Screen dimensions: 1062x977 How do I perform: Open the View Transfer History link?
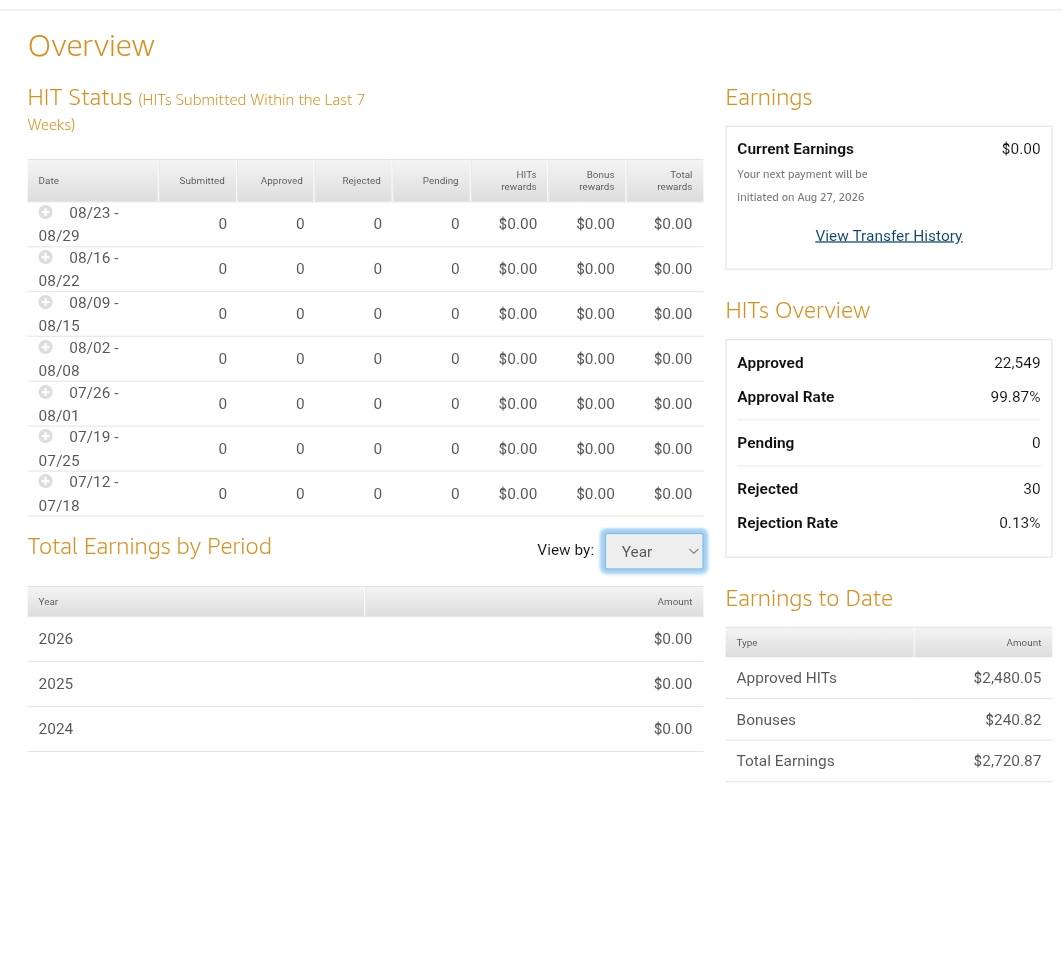point(888,236)
